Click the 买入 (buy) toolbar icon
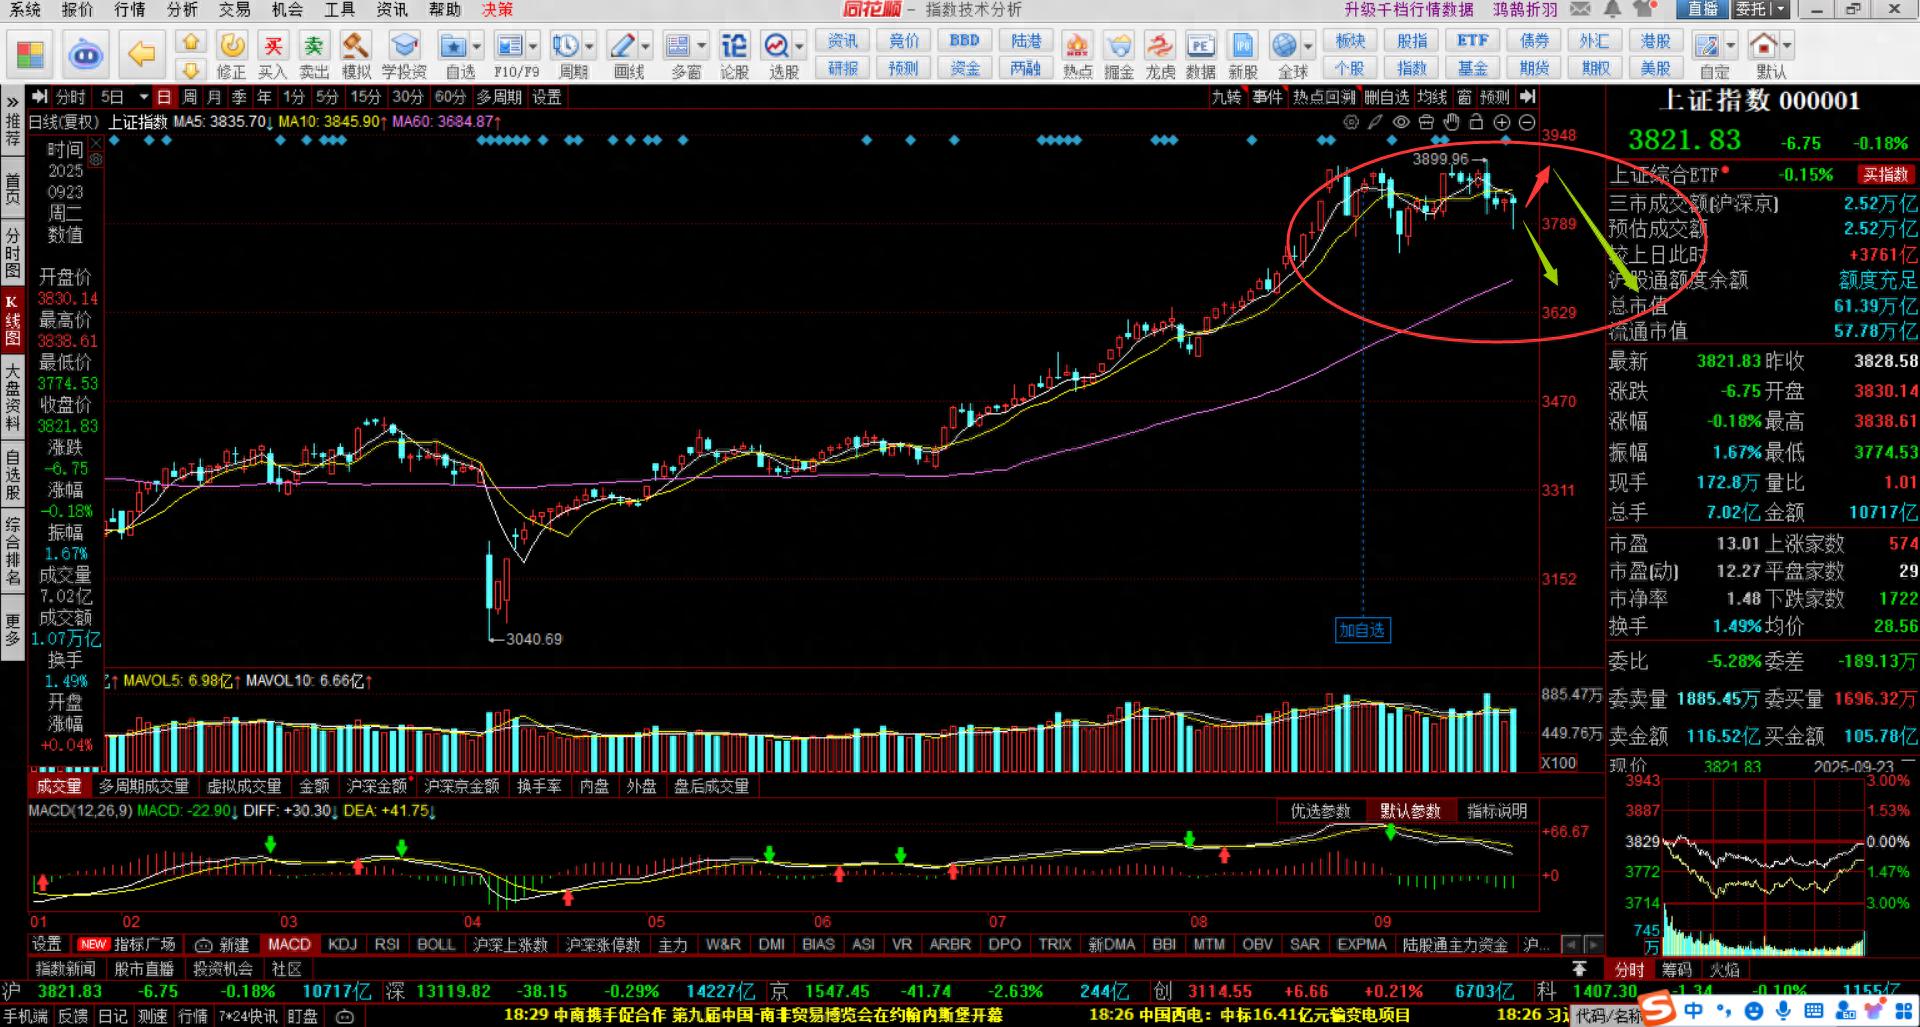1920x1027 pixels. pyautogui.click(x=272, y=54)
